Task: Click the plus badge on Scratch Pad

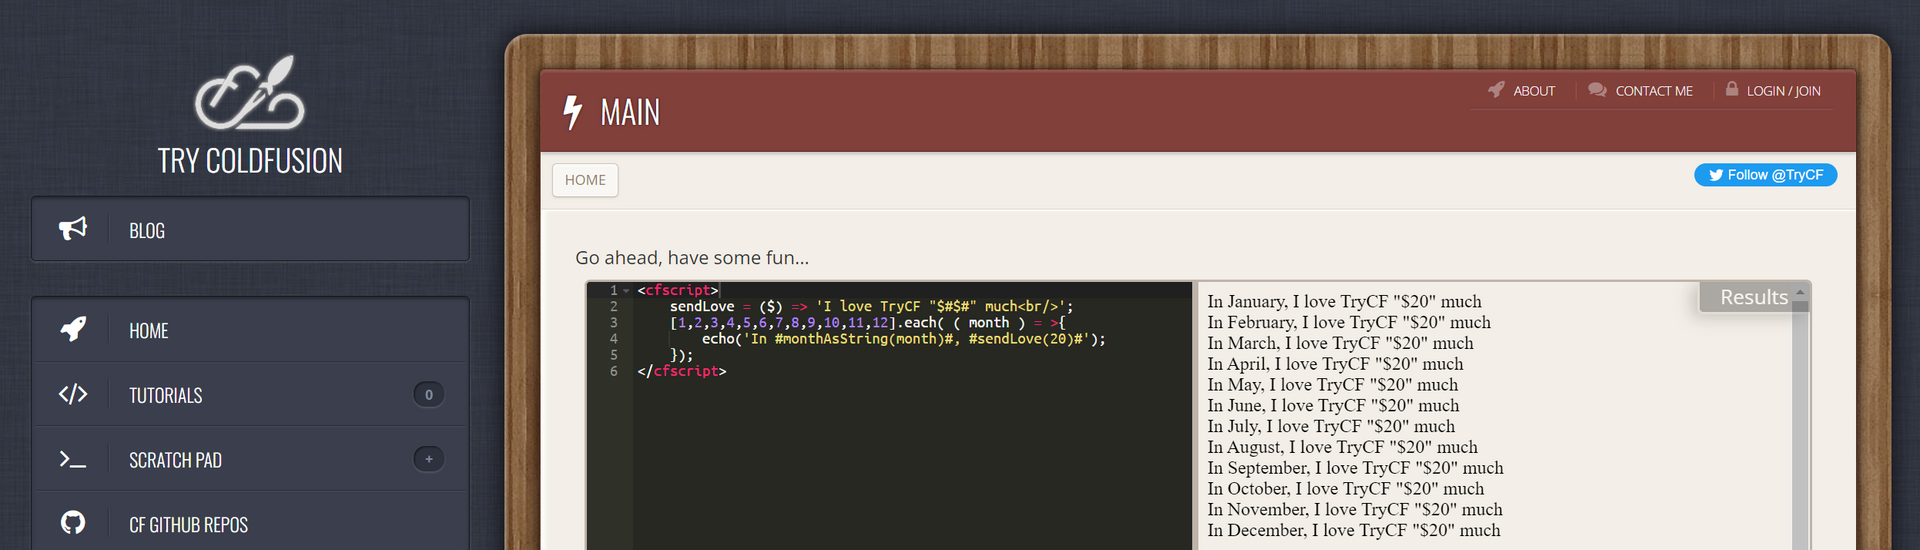Action: [x=429, y=459]
